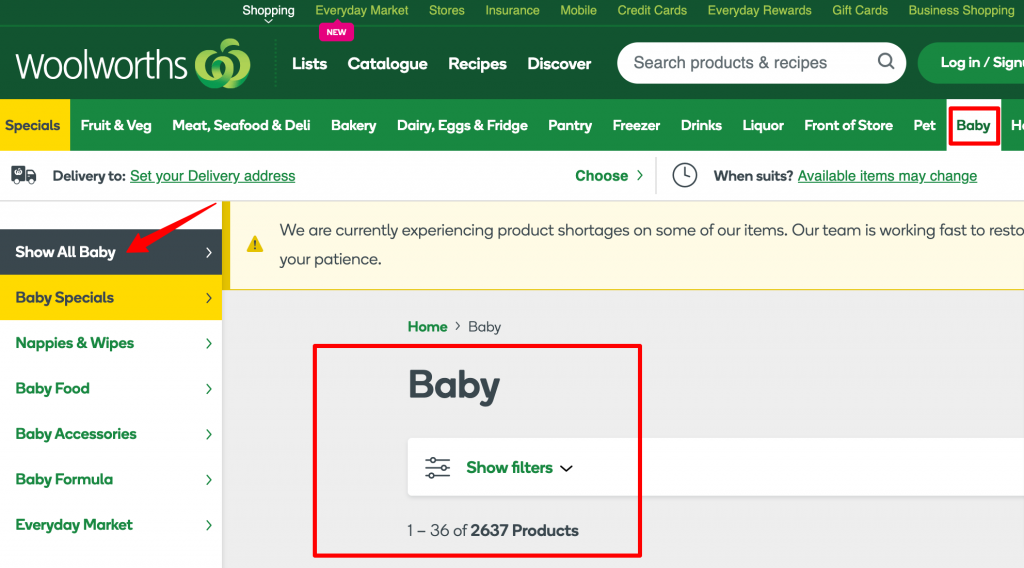Open the Gift Cards link
The image size is (1024, 568).
point(859,10)
